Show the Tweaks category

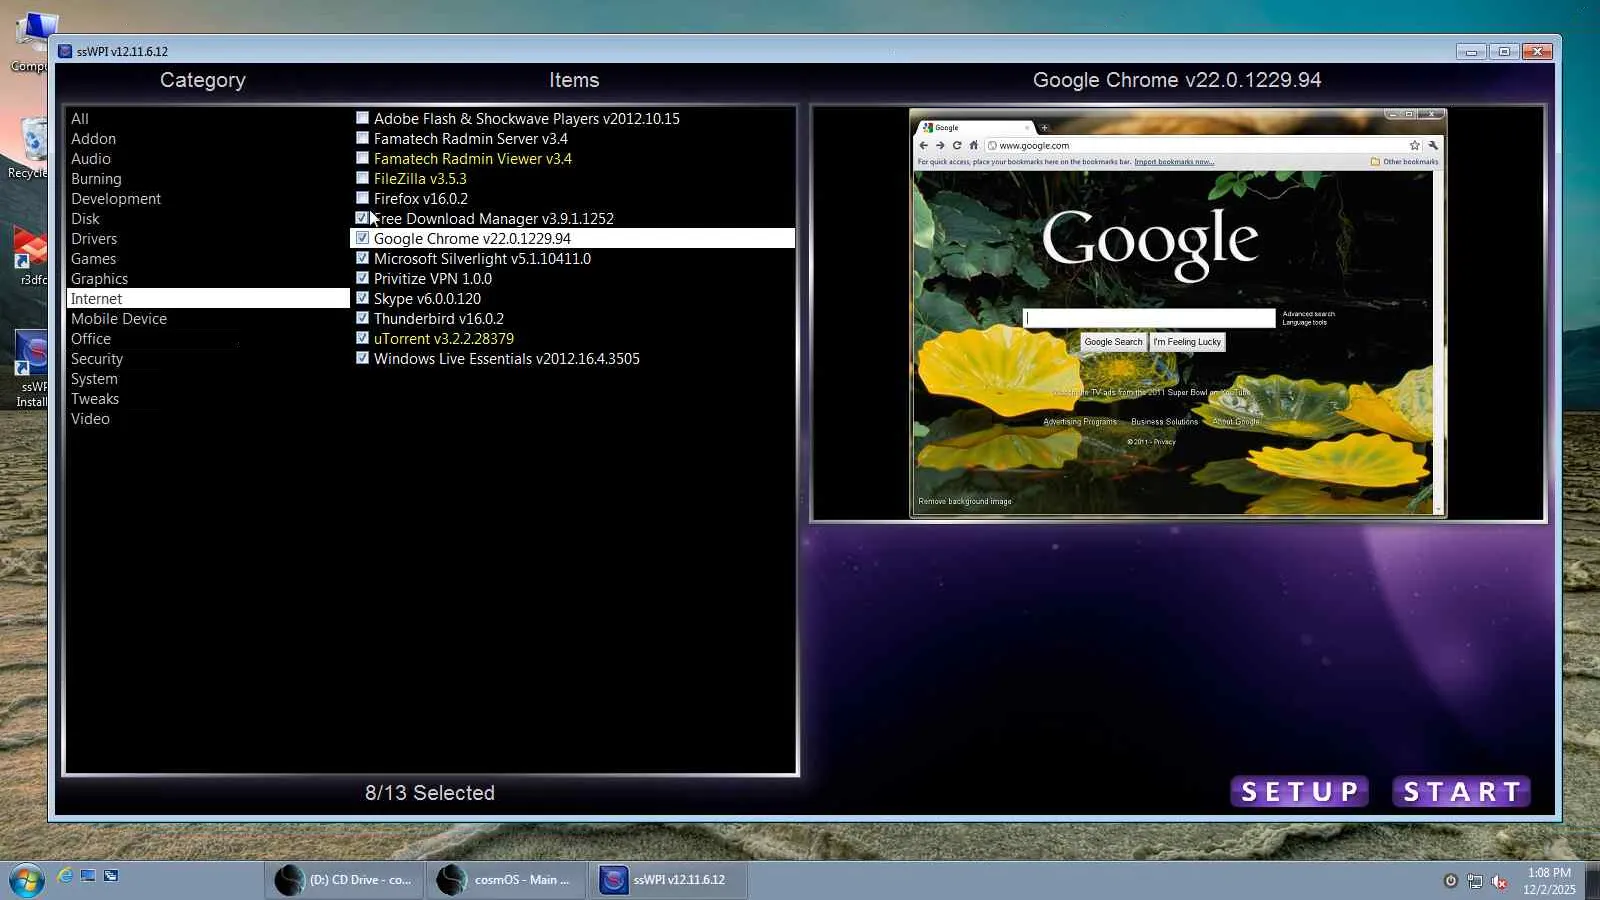(95, 399)
